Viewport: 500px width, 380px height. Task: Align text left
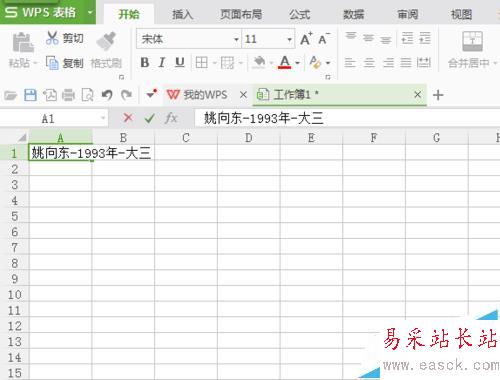[350, 62]
